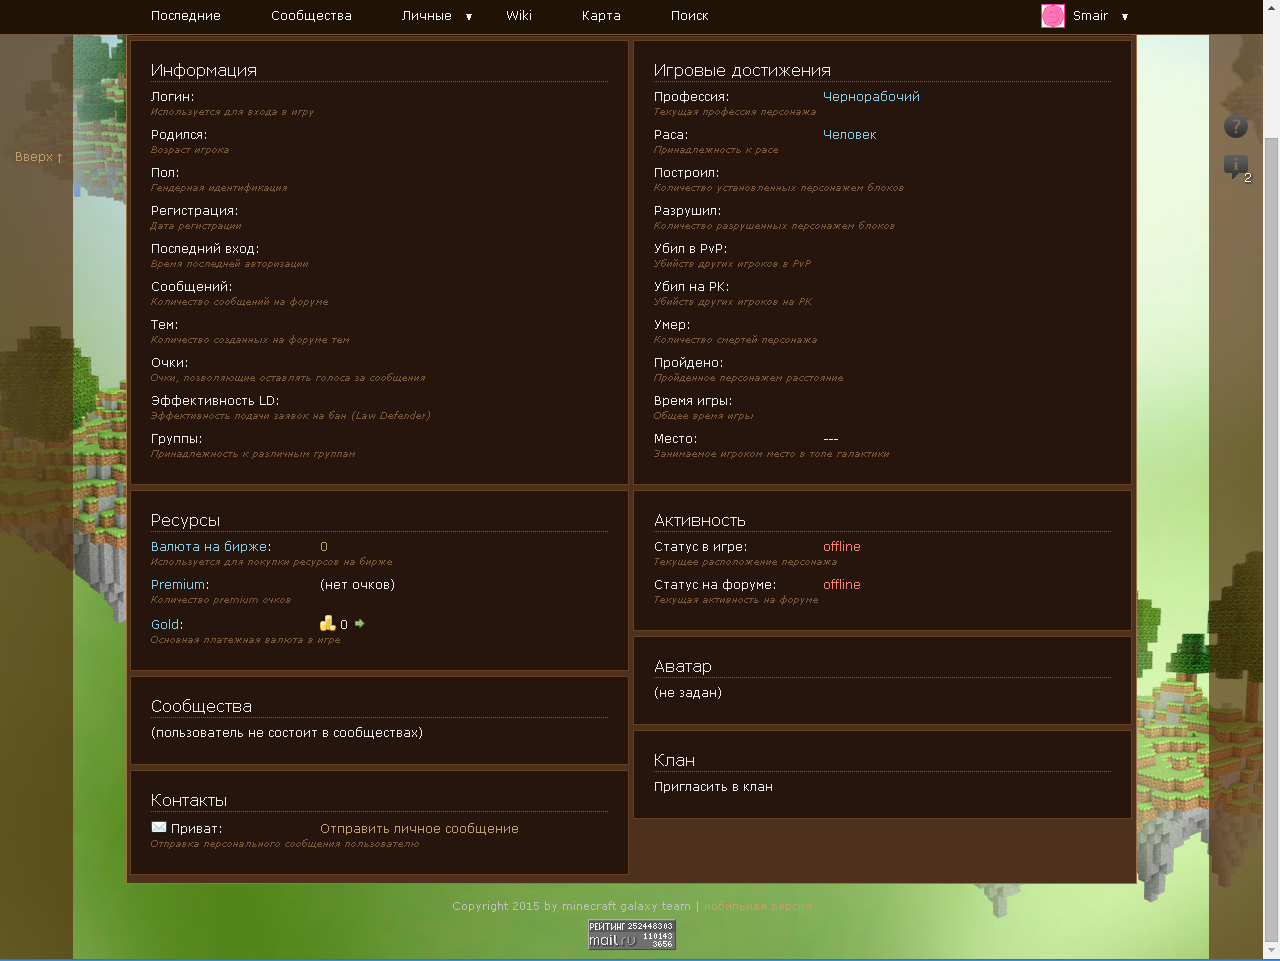Screen dimensions: 1280x961
Task: Follow the Валюта на бирже link
Action: click(209, 547)
